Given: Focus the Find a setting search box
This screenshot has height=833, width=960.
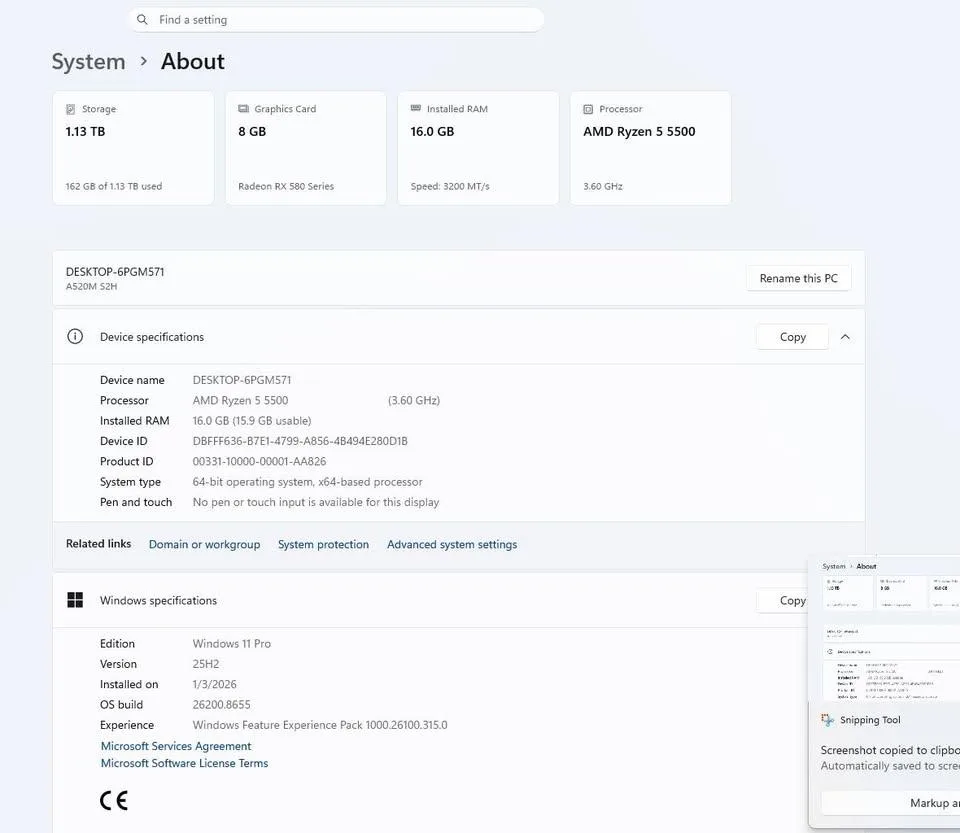Looking at the screenshot, I should pos(336,20).
